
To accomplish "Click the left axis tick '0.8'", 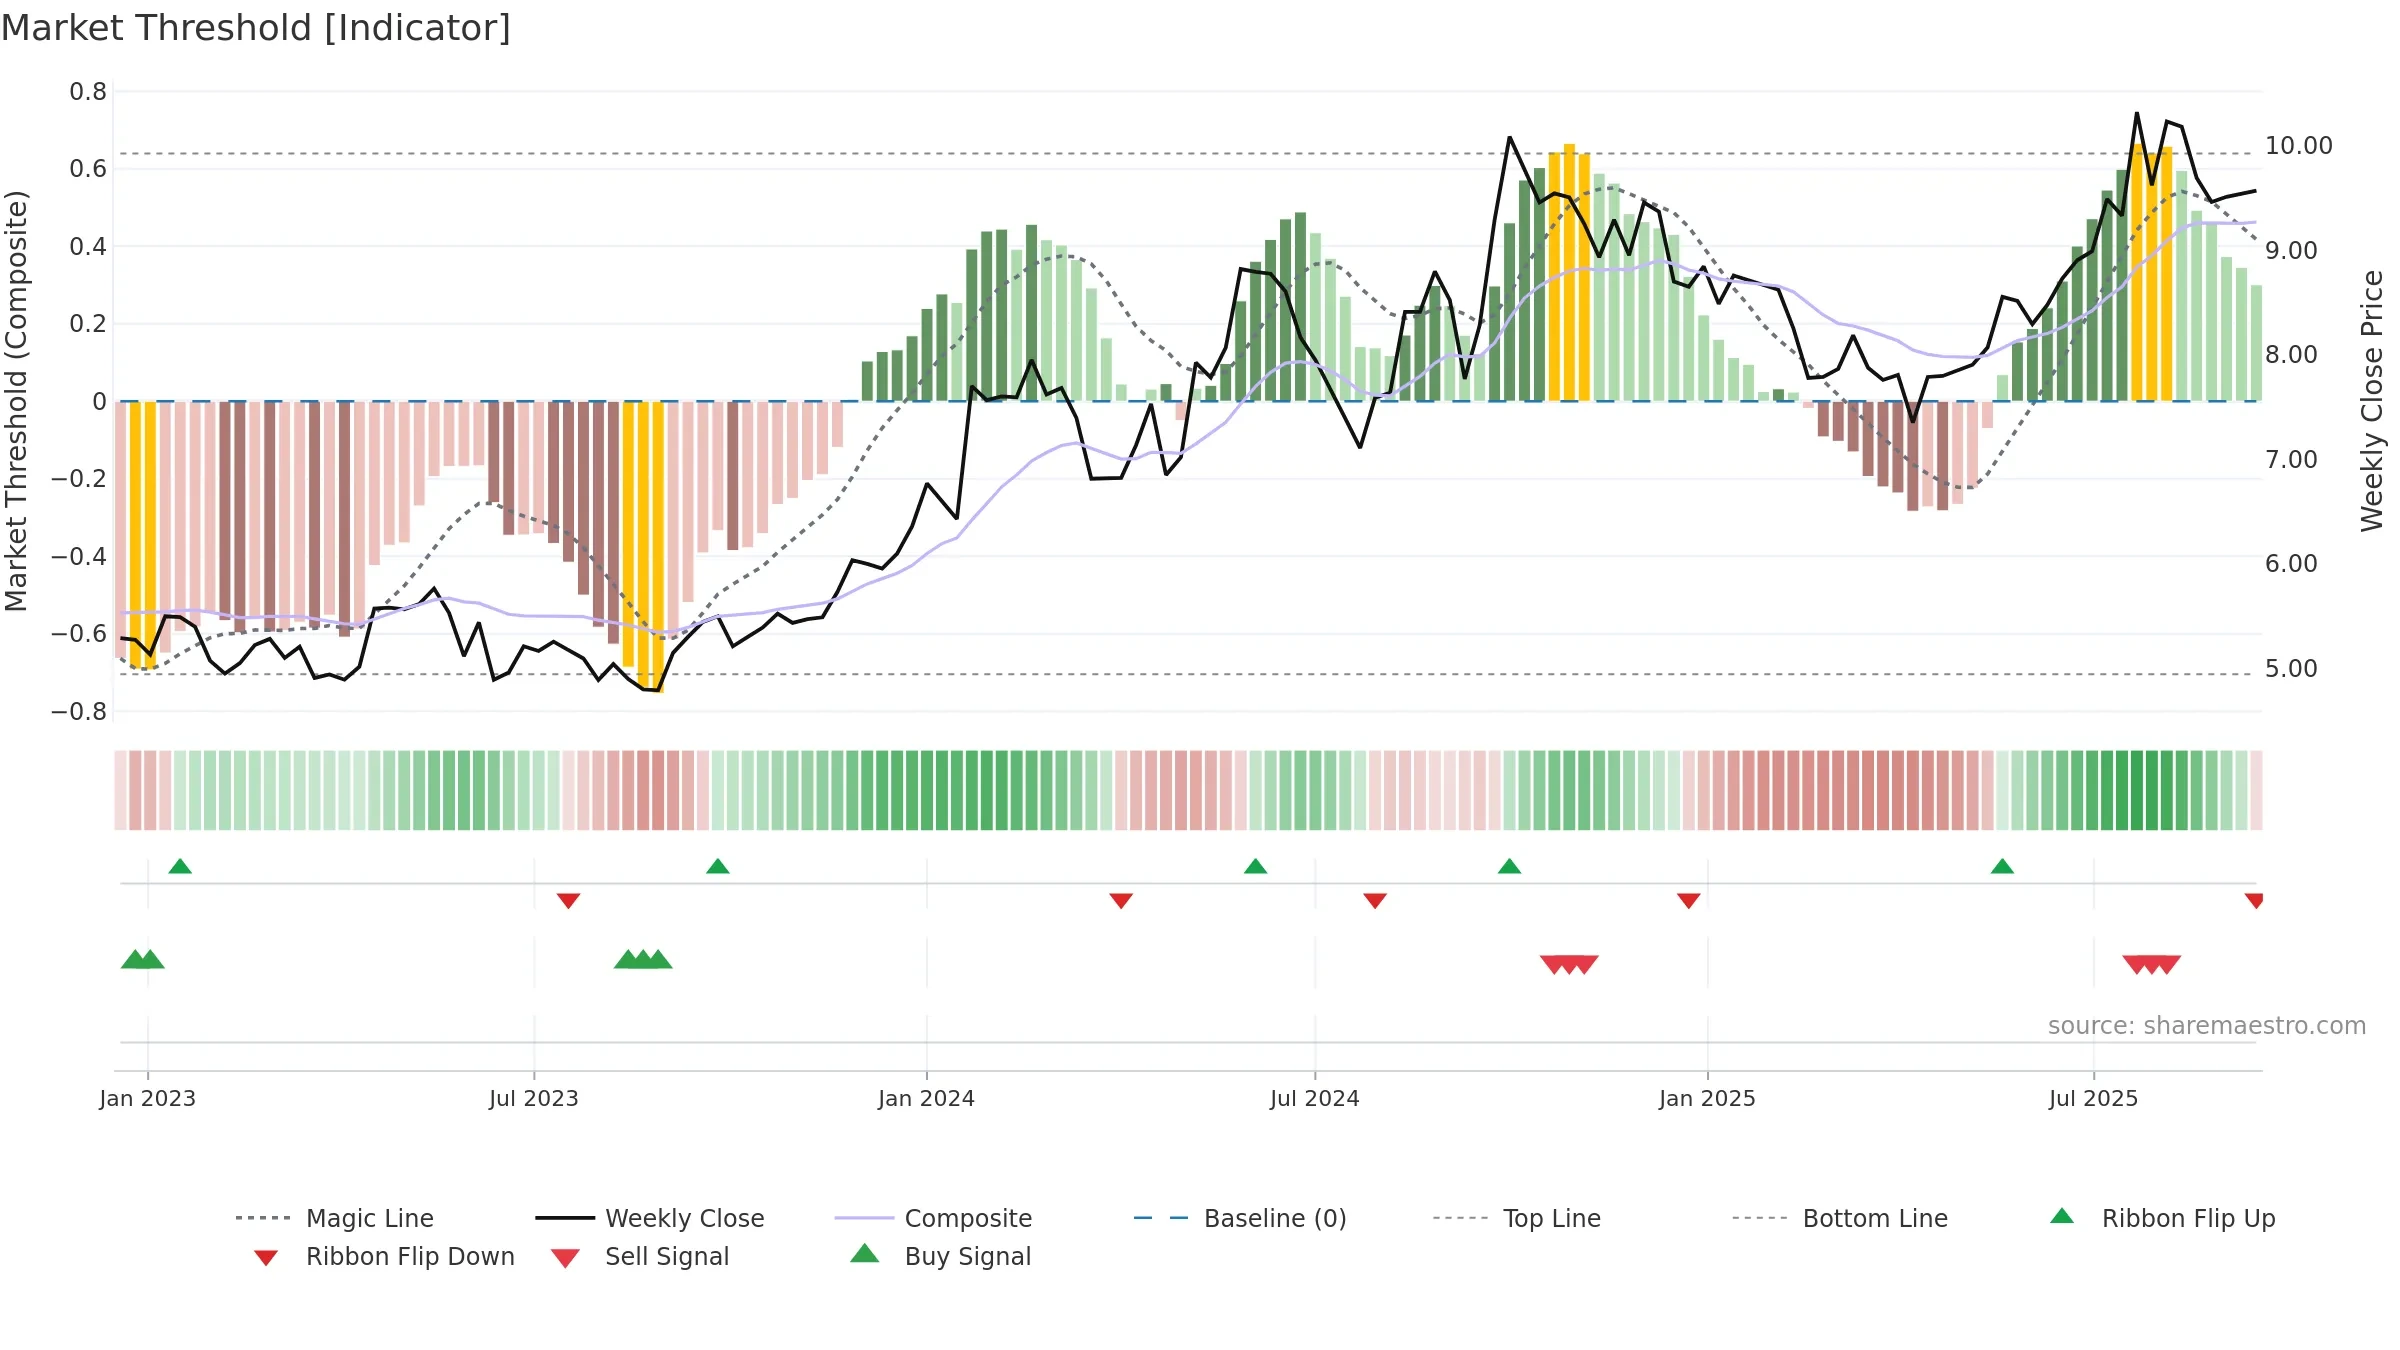I will pyautogui.click(x=88, y=92).
